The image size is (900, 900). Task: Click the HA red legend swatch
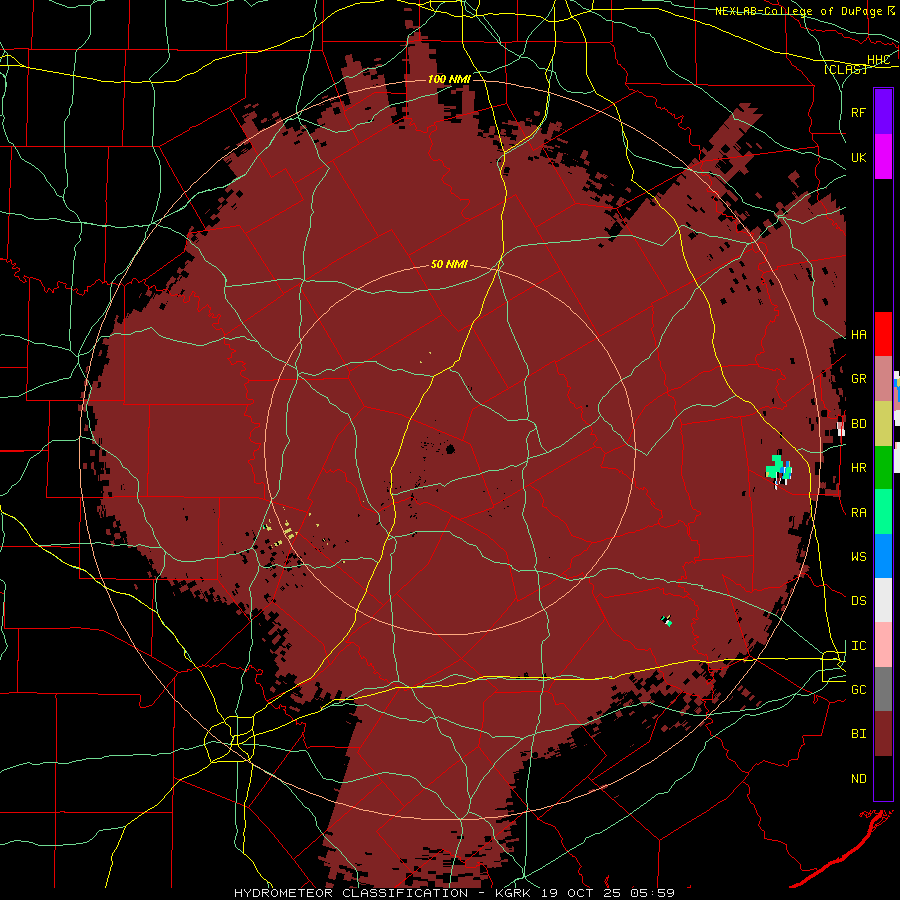pyautogui.click(x=883, y=334)
